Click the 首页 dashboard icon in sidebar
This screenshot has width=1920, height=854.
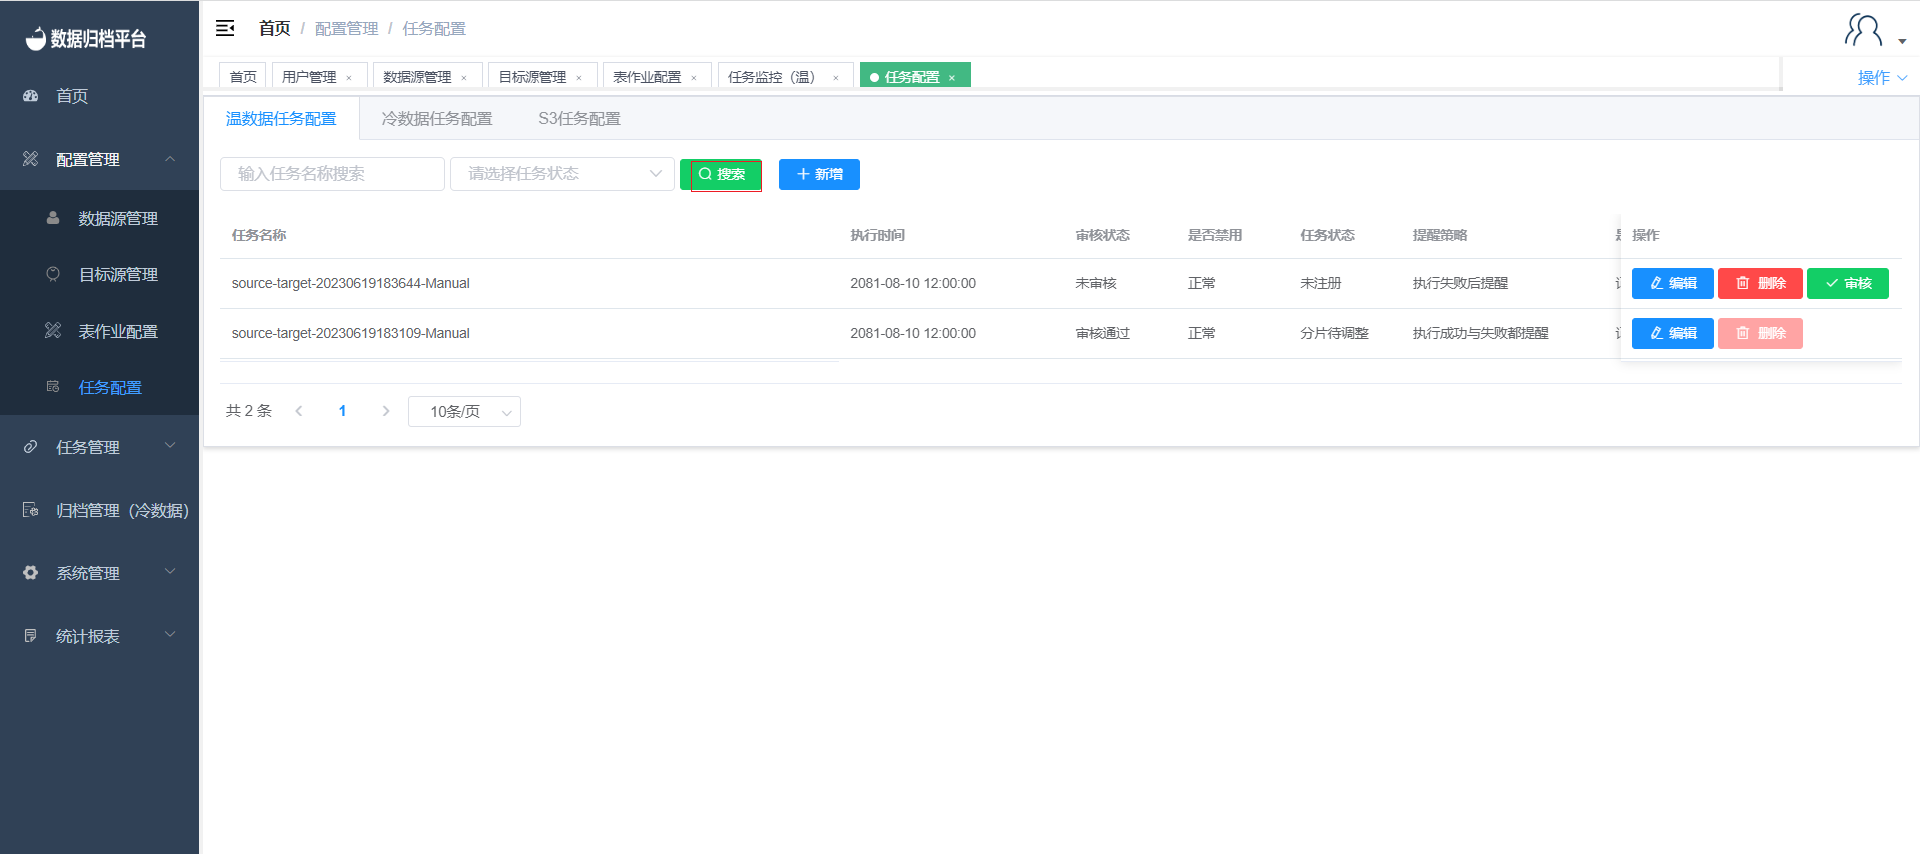pos(31,96)
